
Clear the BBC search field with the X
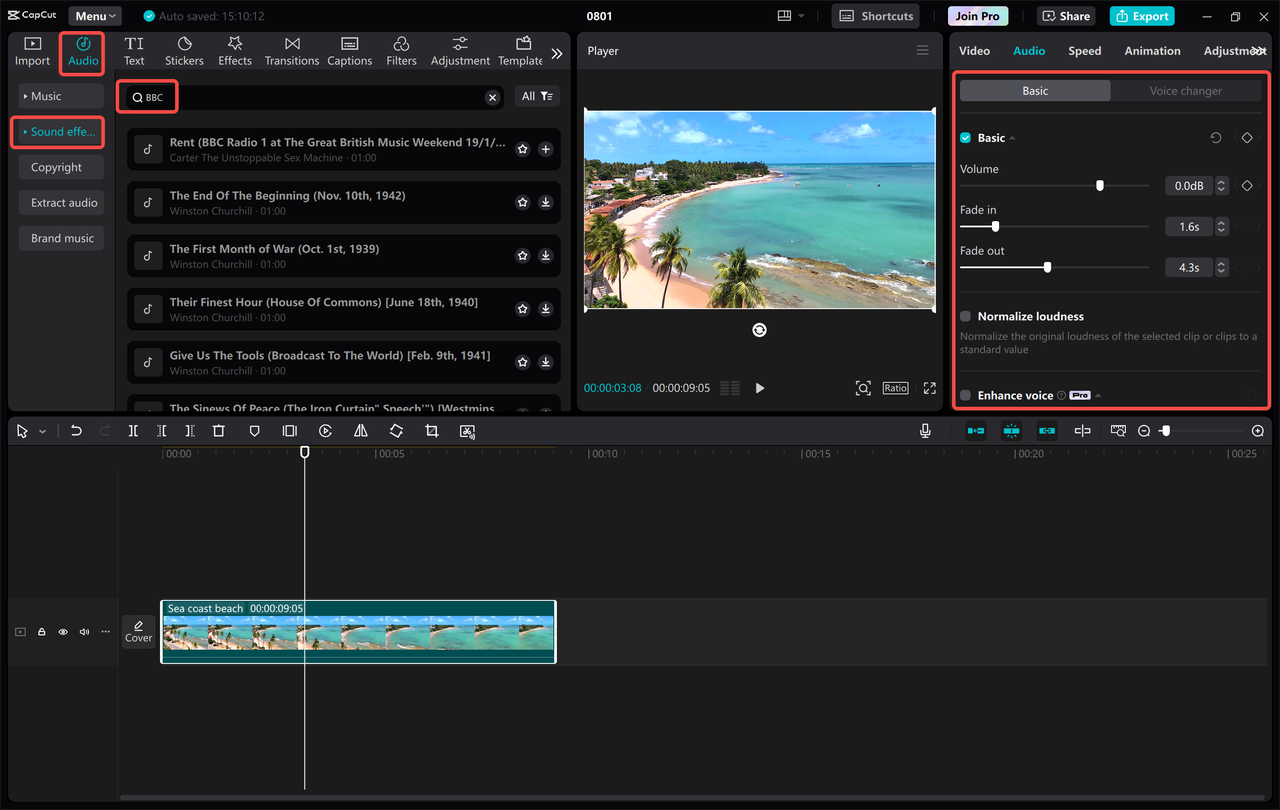tap(492, 97)
